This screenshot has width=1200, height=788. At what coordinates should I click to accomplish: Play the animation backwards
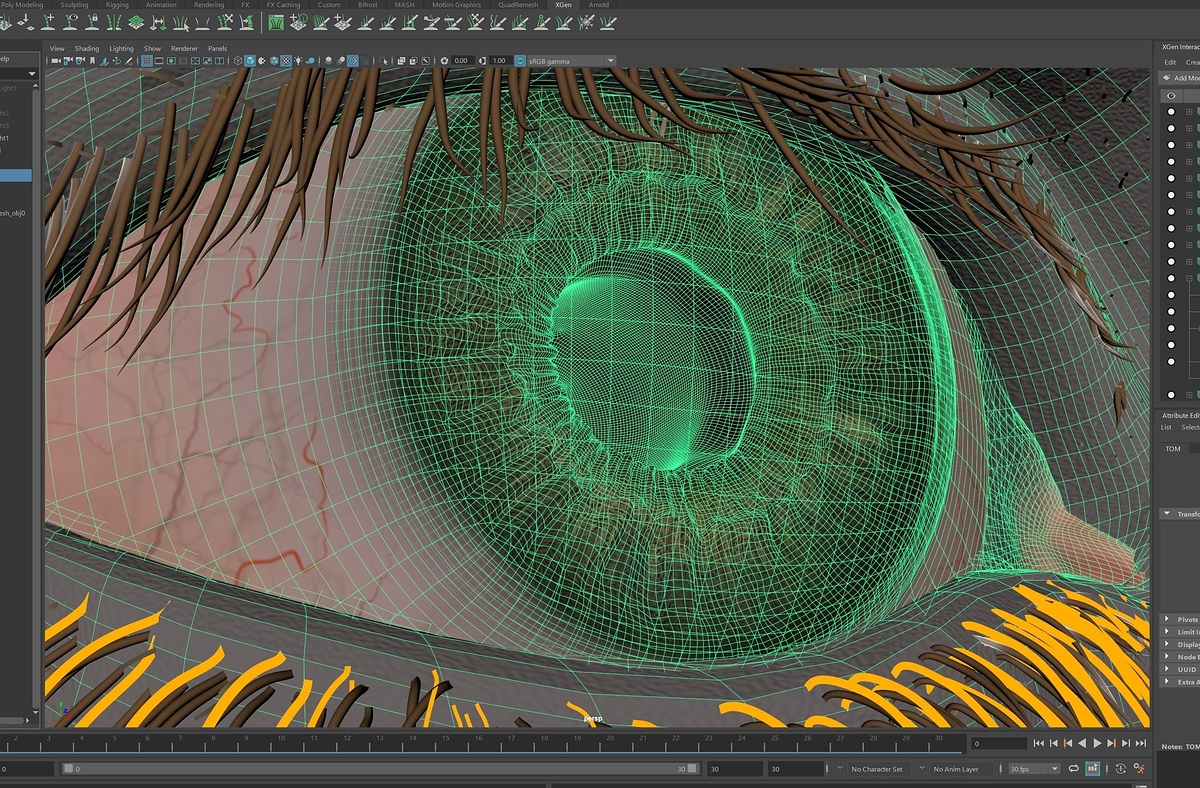1082,743
